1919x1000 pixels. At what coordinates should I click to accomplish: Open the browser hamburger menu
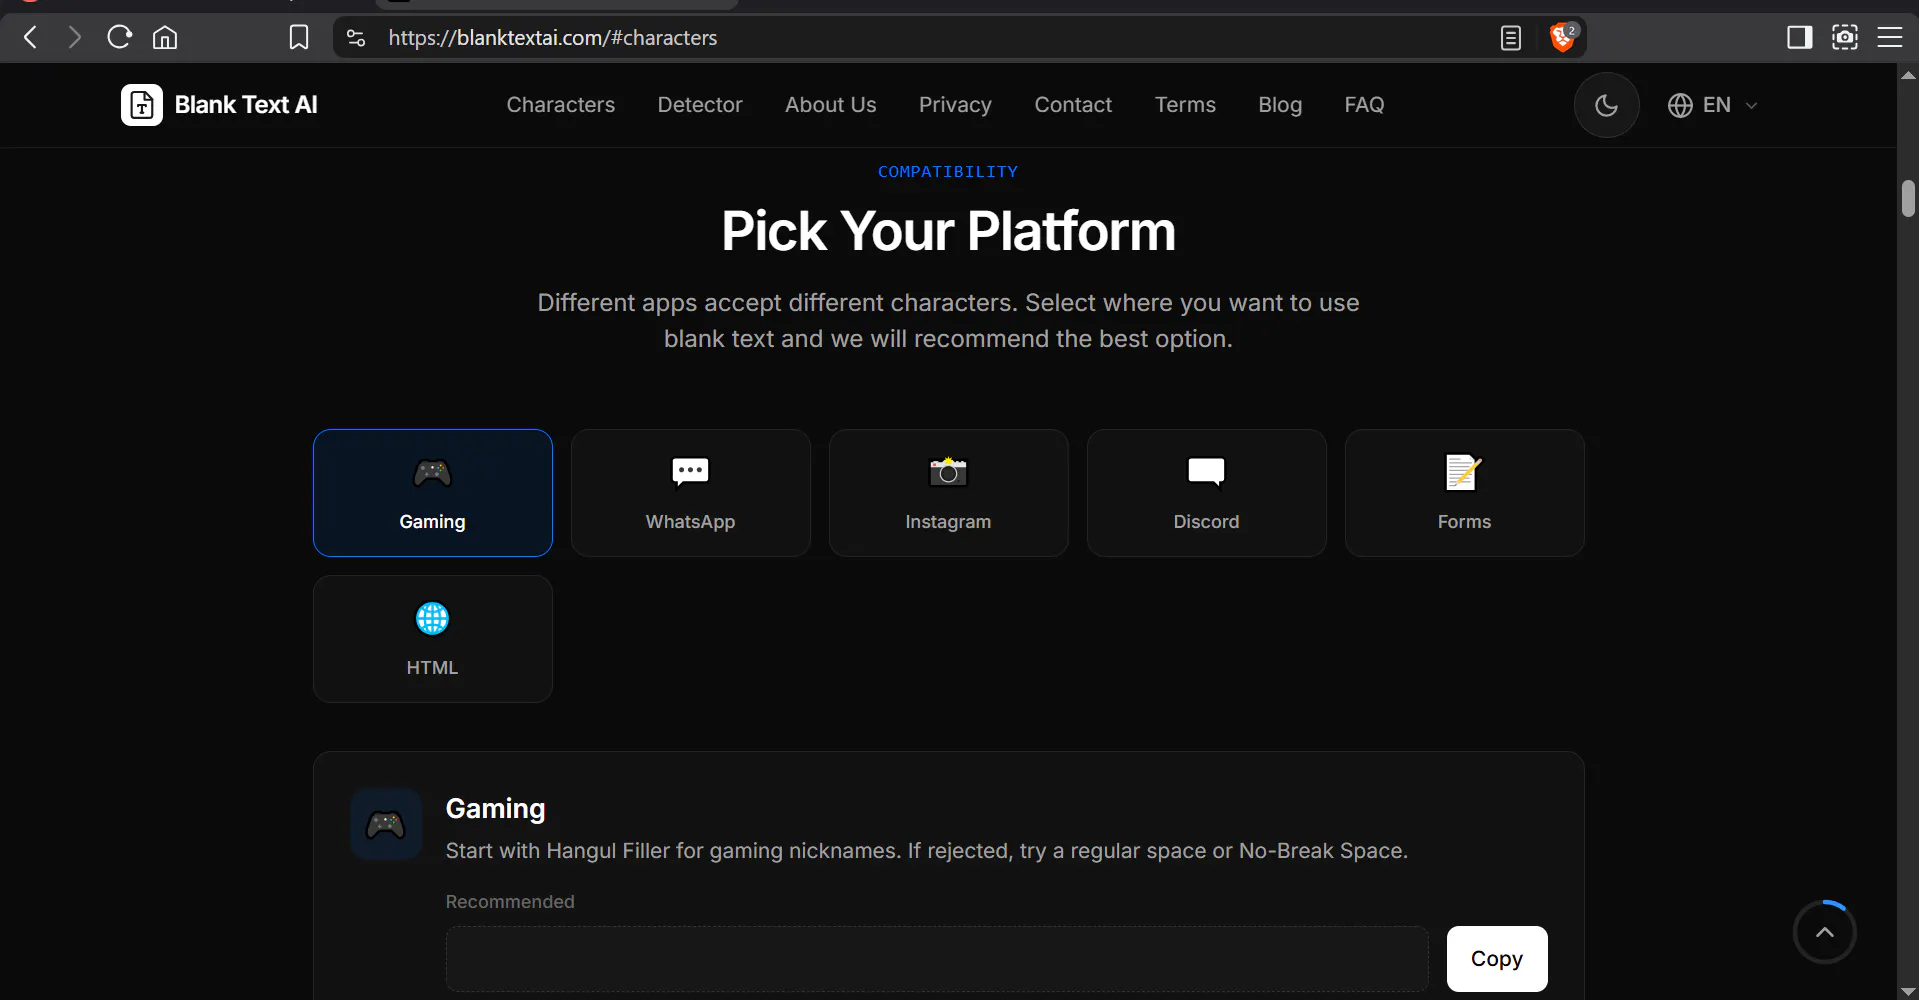coord(1890,38)
